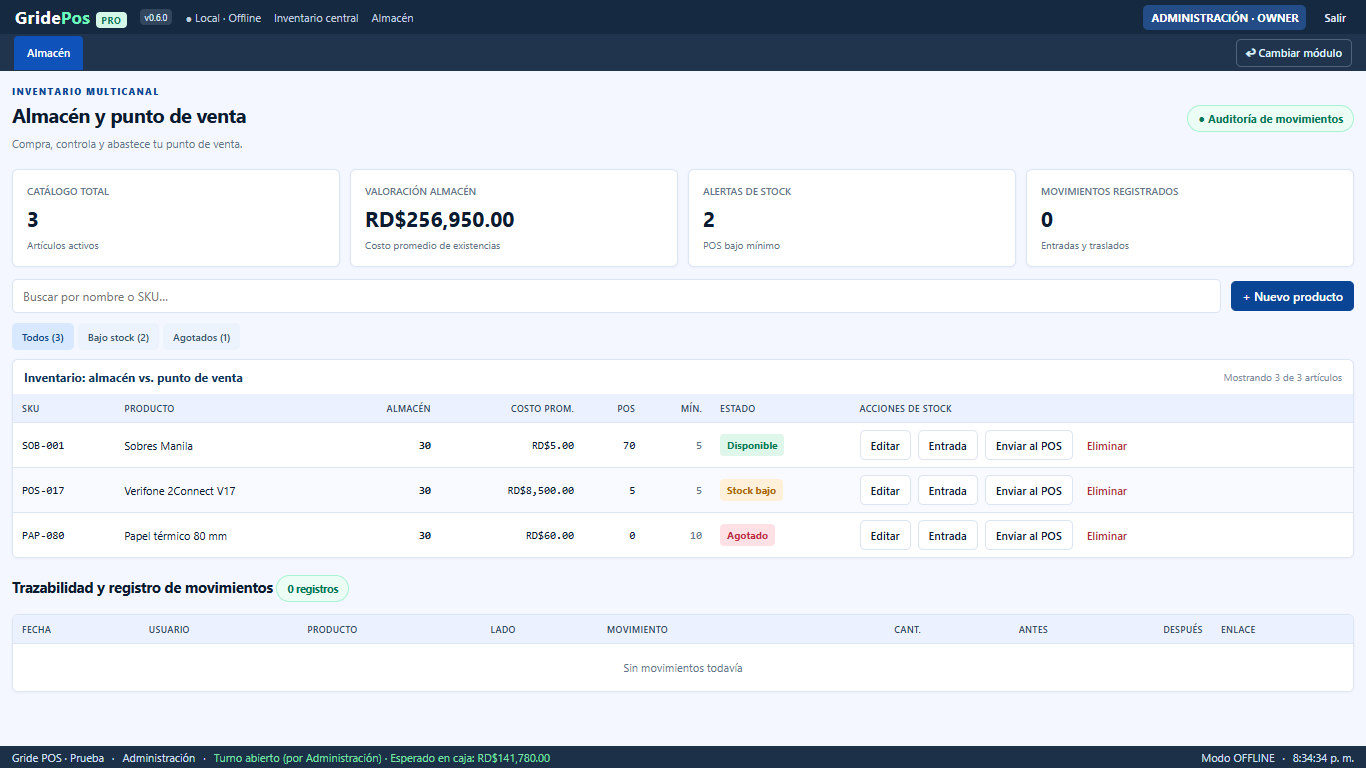The height and width of the screenshot is (768, 1366).
Task: Click Turno abierto status in footer
Action: pos(382,758)
